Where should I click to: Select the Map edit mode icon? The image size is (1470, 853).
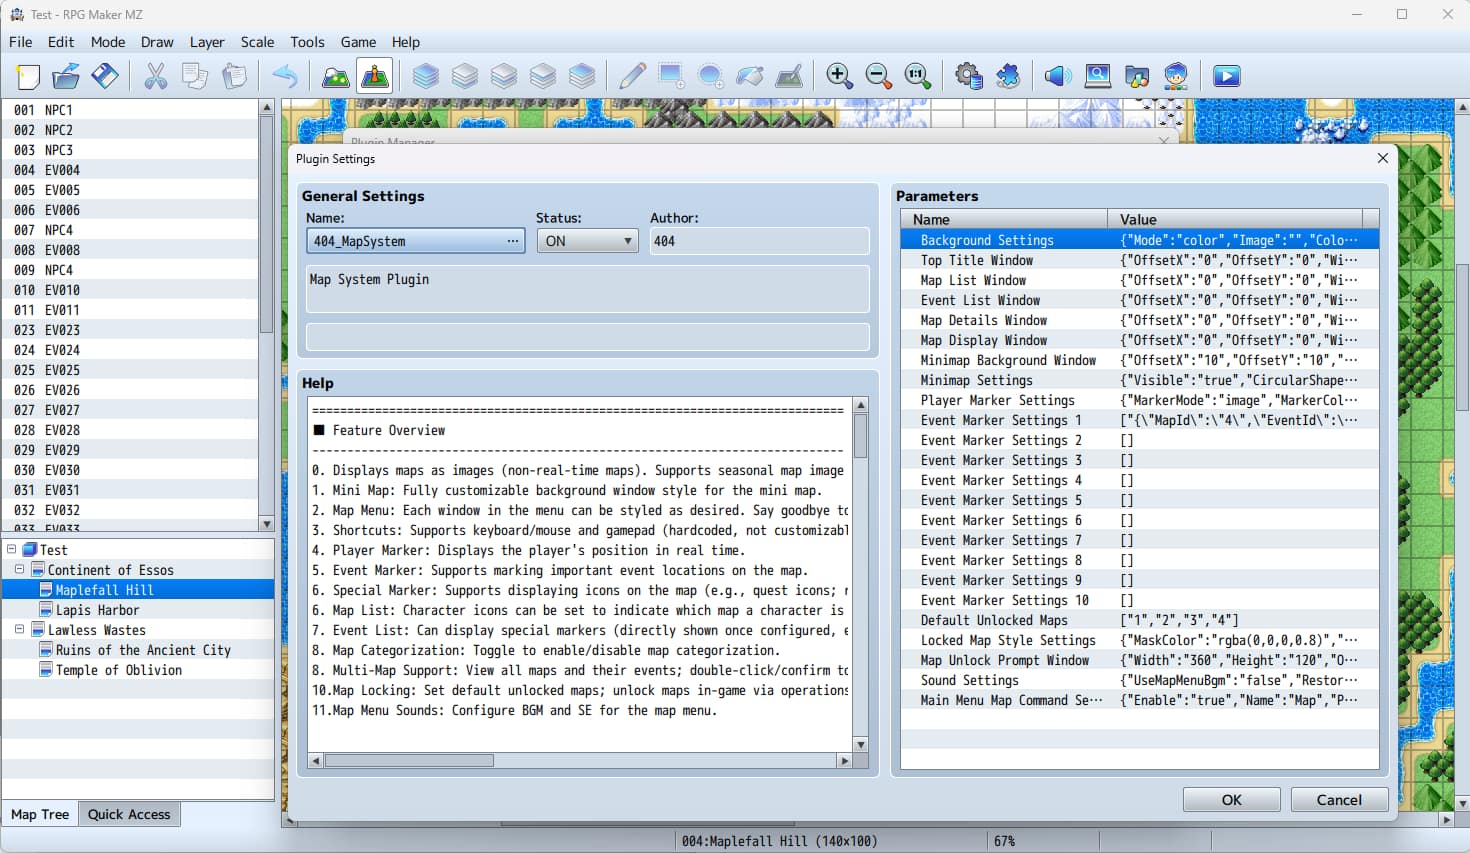[x=335, y=76]
